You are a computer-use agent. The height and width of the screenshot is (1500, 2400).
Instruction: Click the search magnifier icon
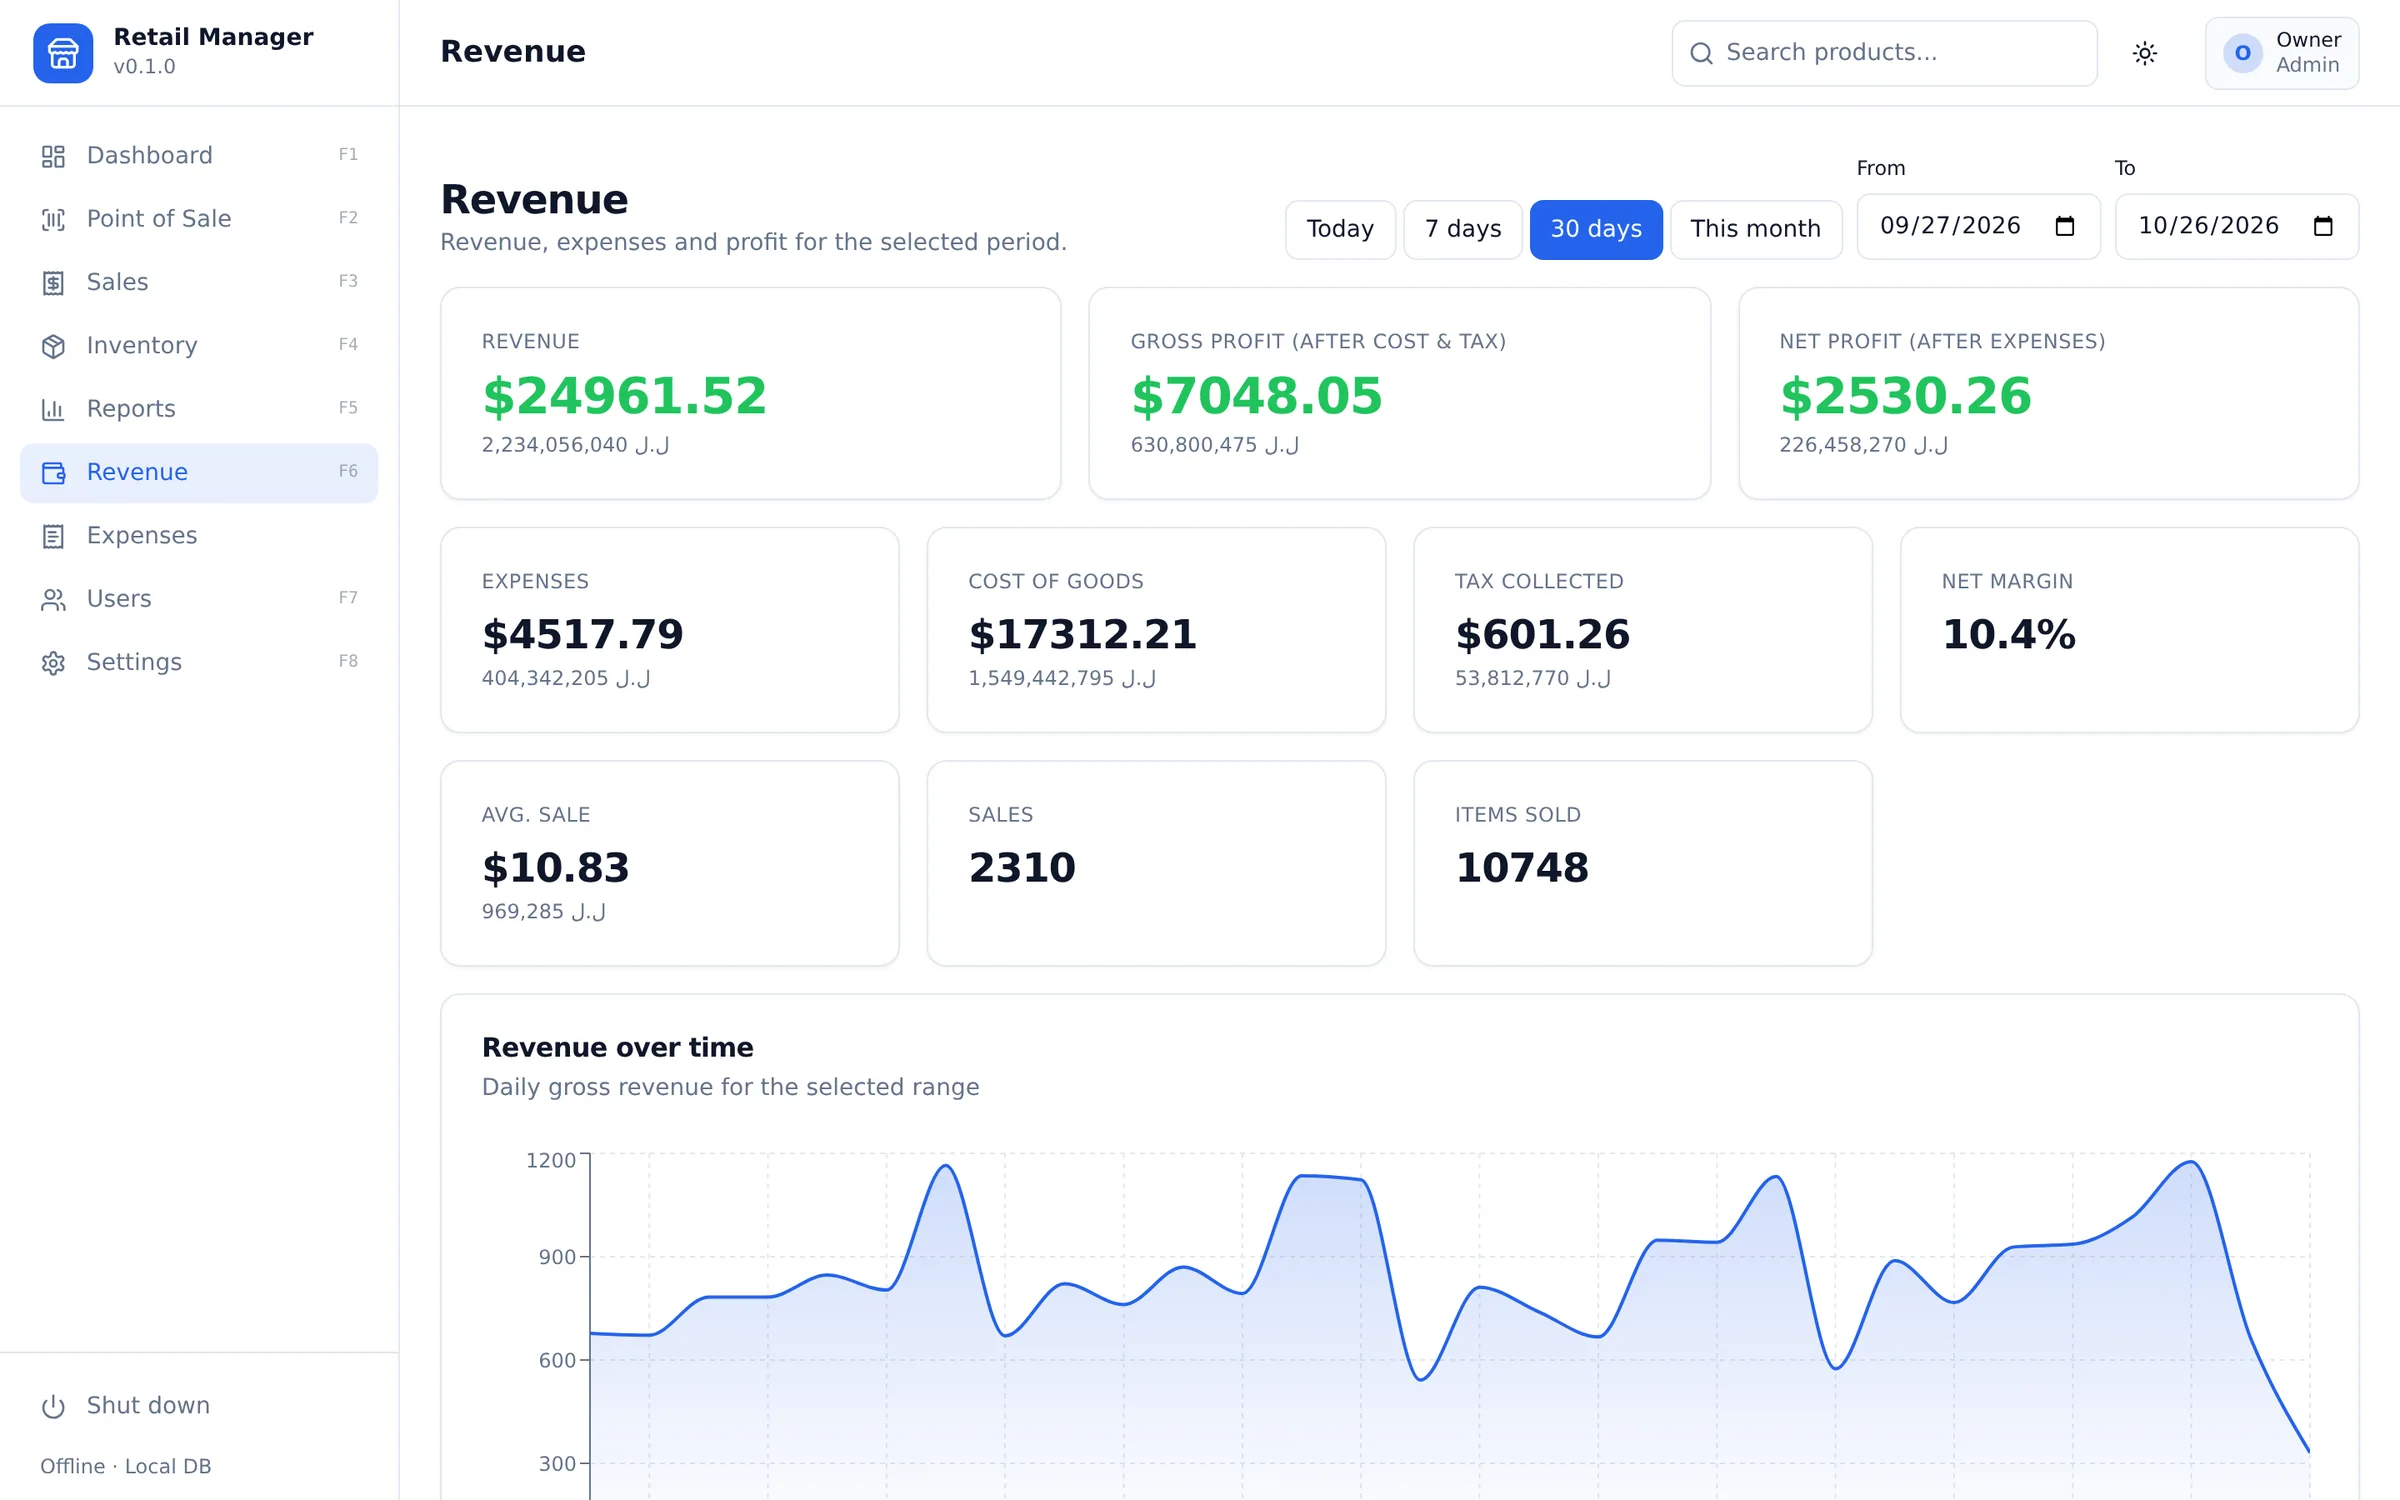pos(1701,53)
